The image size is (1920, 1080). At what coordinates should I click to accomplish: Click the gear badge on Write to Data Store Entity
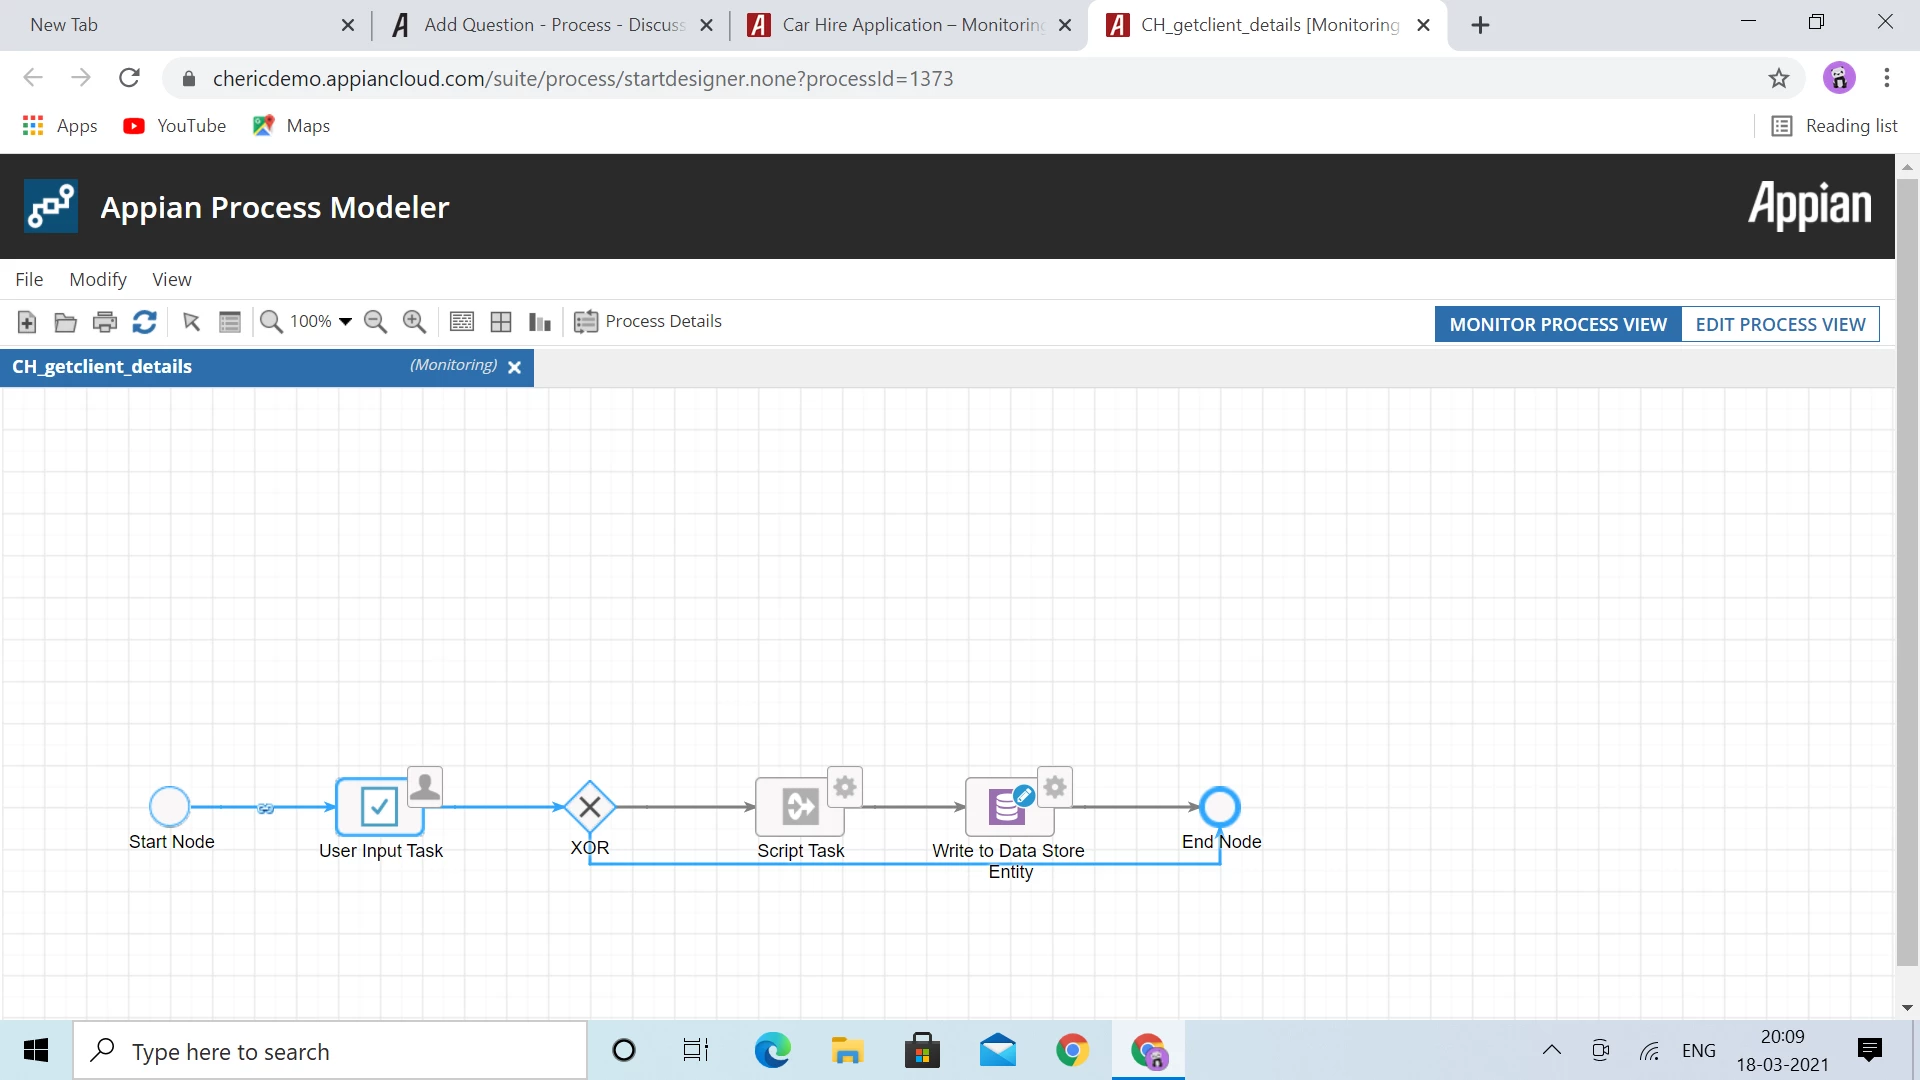click(1055, 786)
